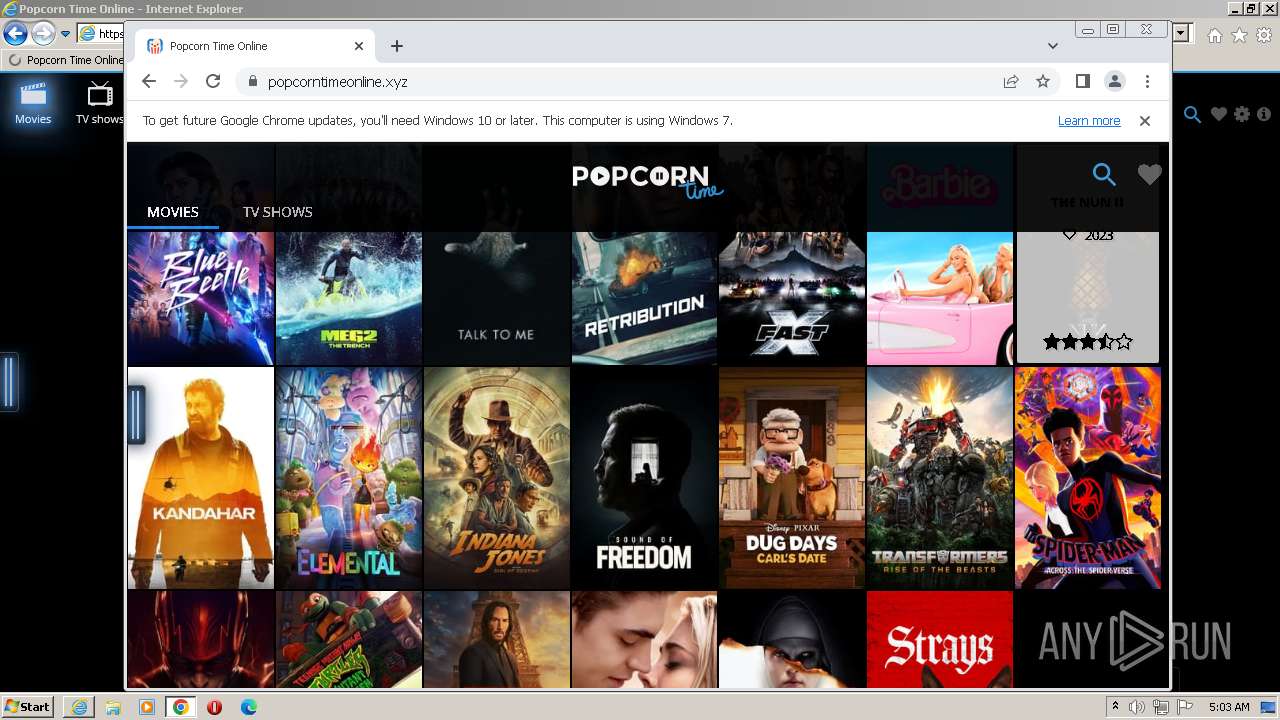This screenshot has height=720, width=1280.
Task: Bookmark this page with the star icon
Action: 1043,82
